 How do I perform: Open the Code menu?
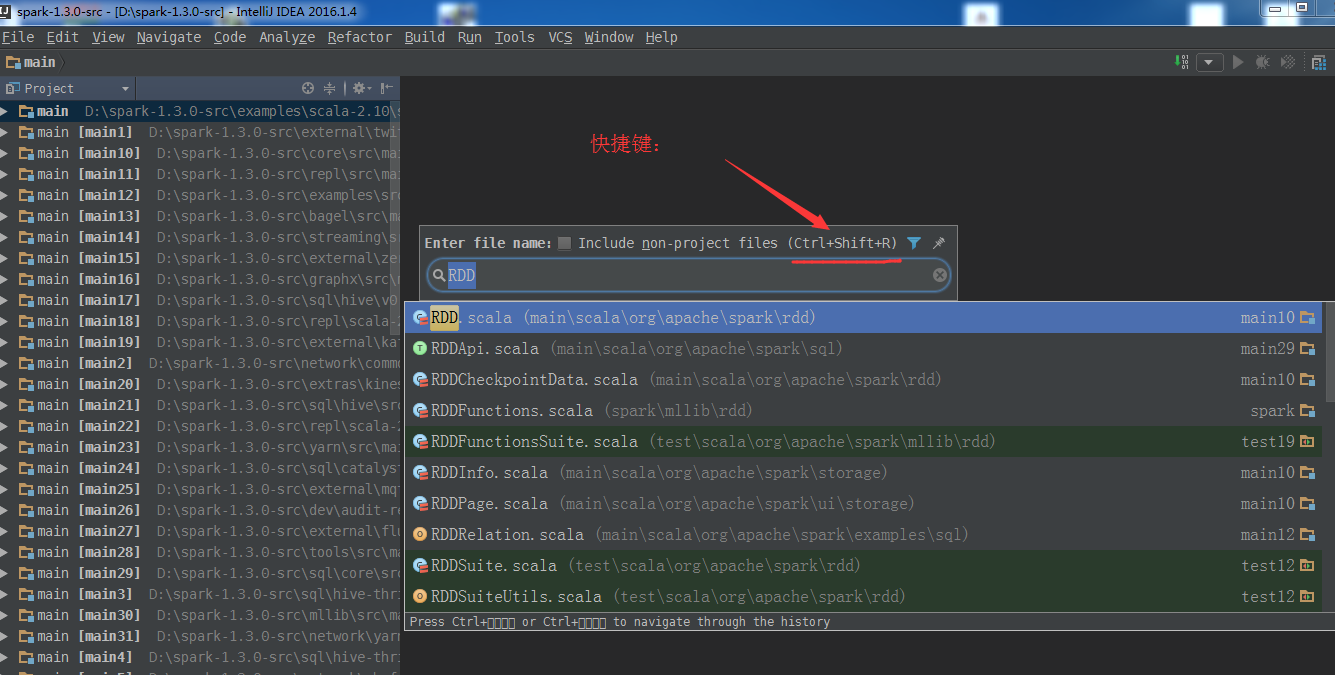[x=230, y=37]
